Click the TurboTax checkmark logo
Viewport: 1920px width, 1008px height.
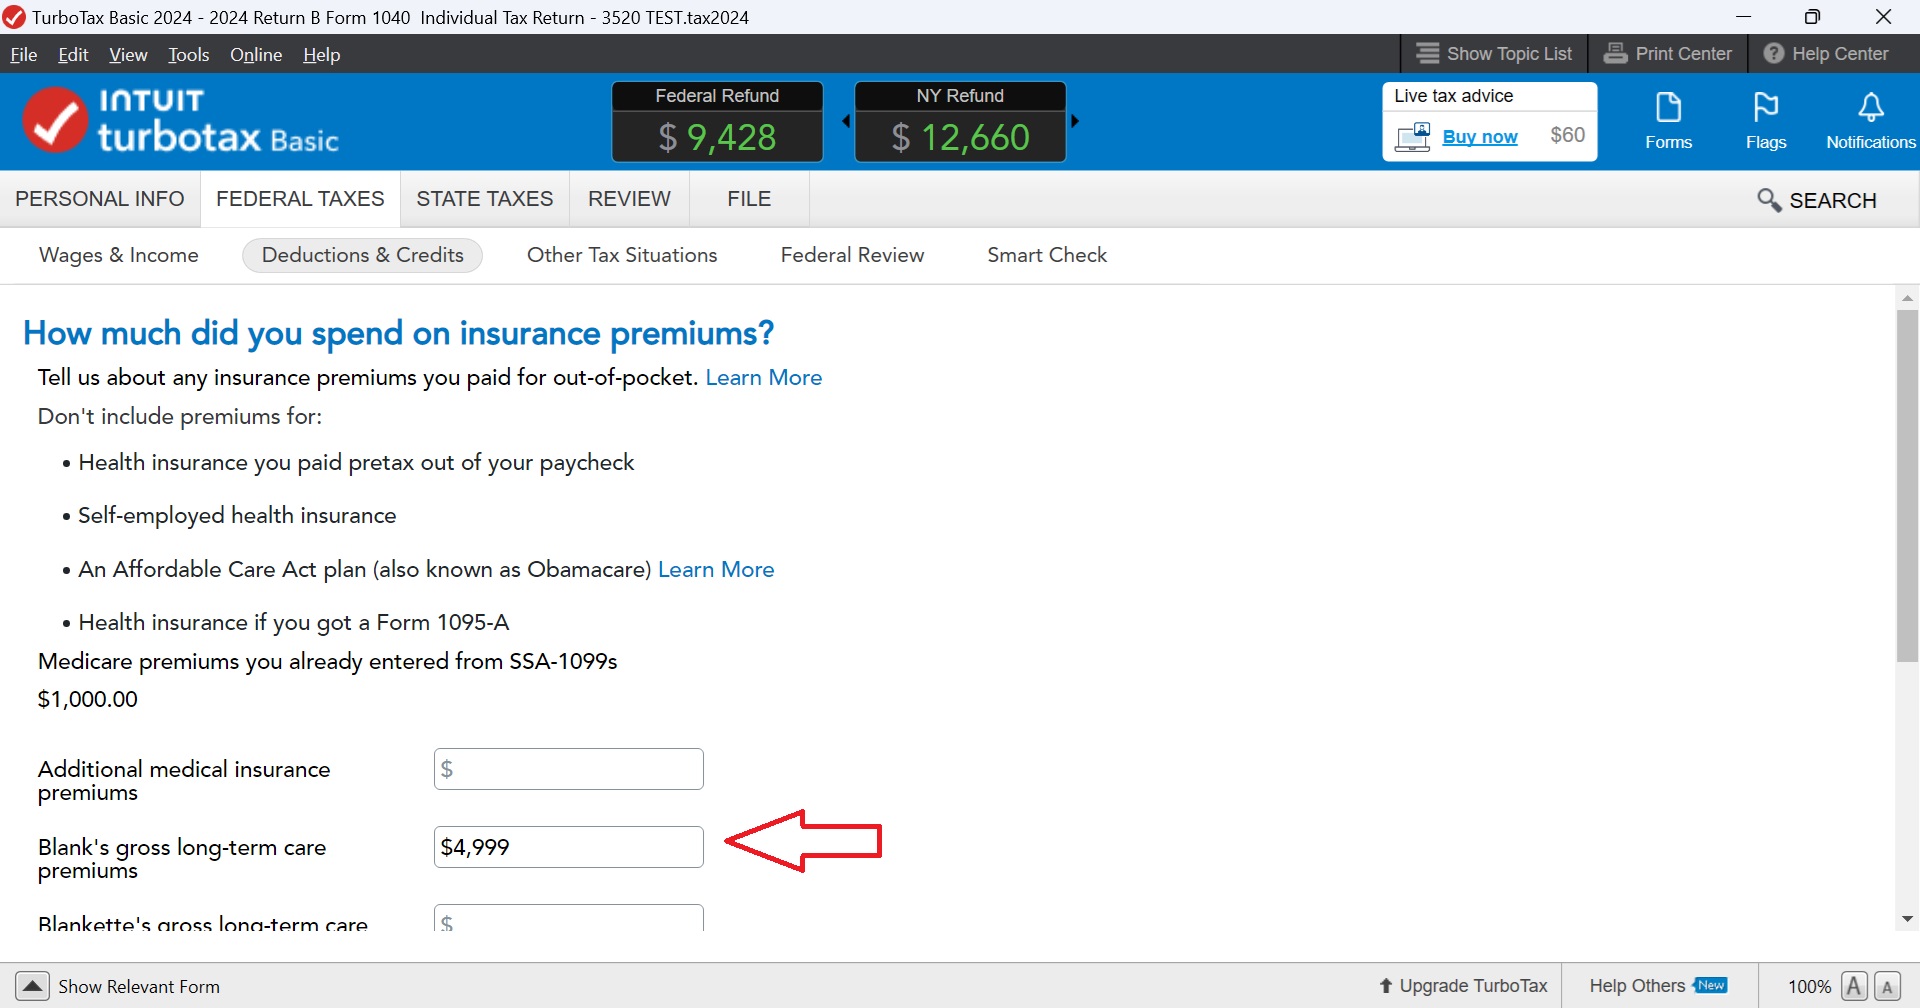click(x=55, y=120)
